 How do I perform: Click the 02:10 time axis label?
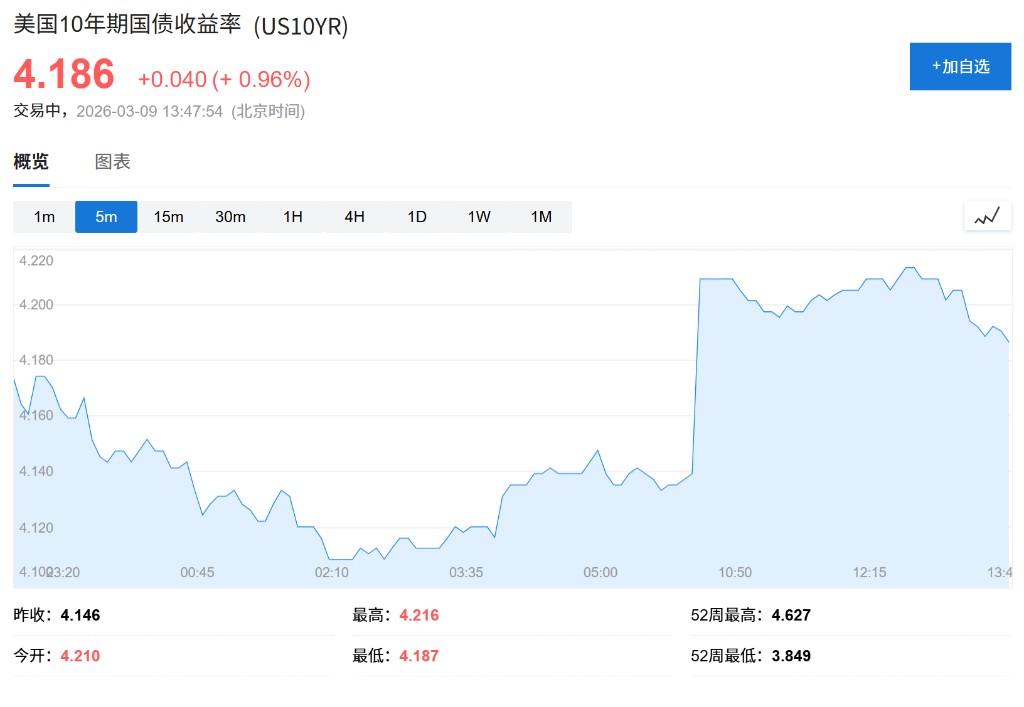click(332, 573)
